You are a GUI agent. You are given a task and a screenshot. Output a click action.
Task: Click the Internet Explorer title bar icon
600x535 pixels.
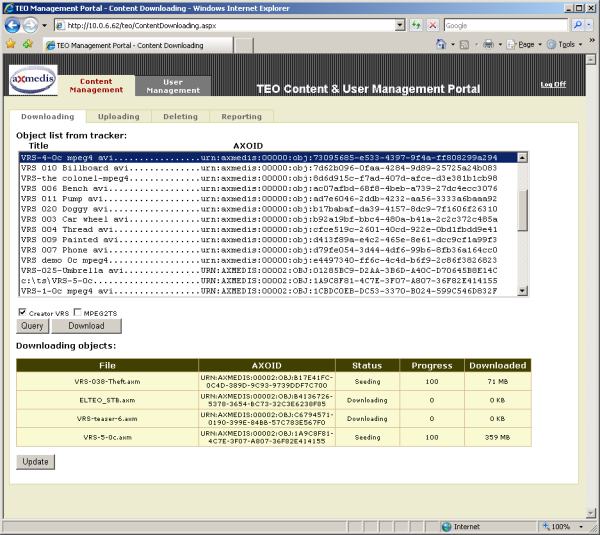pyautogui.click(x=8, y=8)
